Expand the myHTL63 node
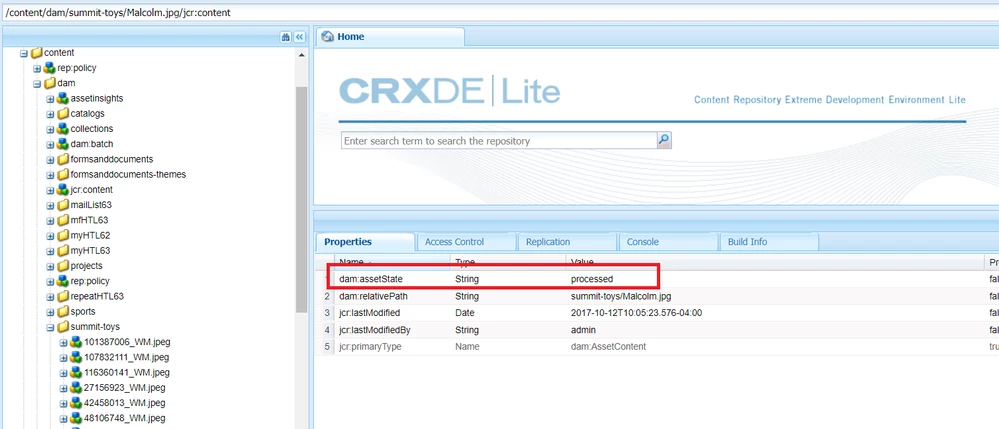Viewport: 999px width, 429px height. click(x=50, y=251)
